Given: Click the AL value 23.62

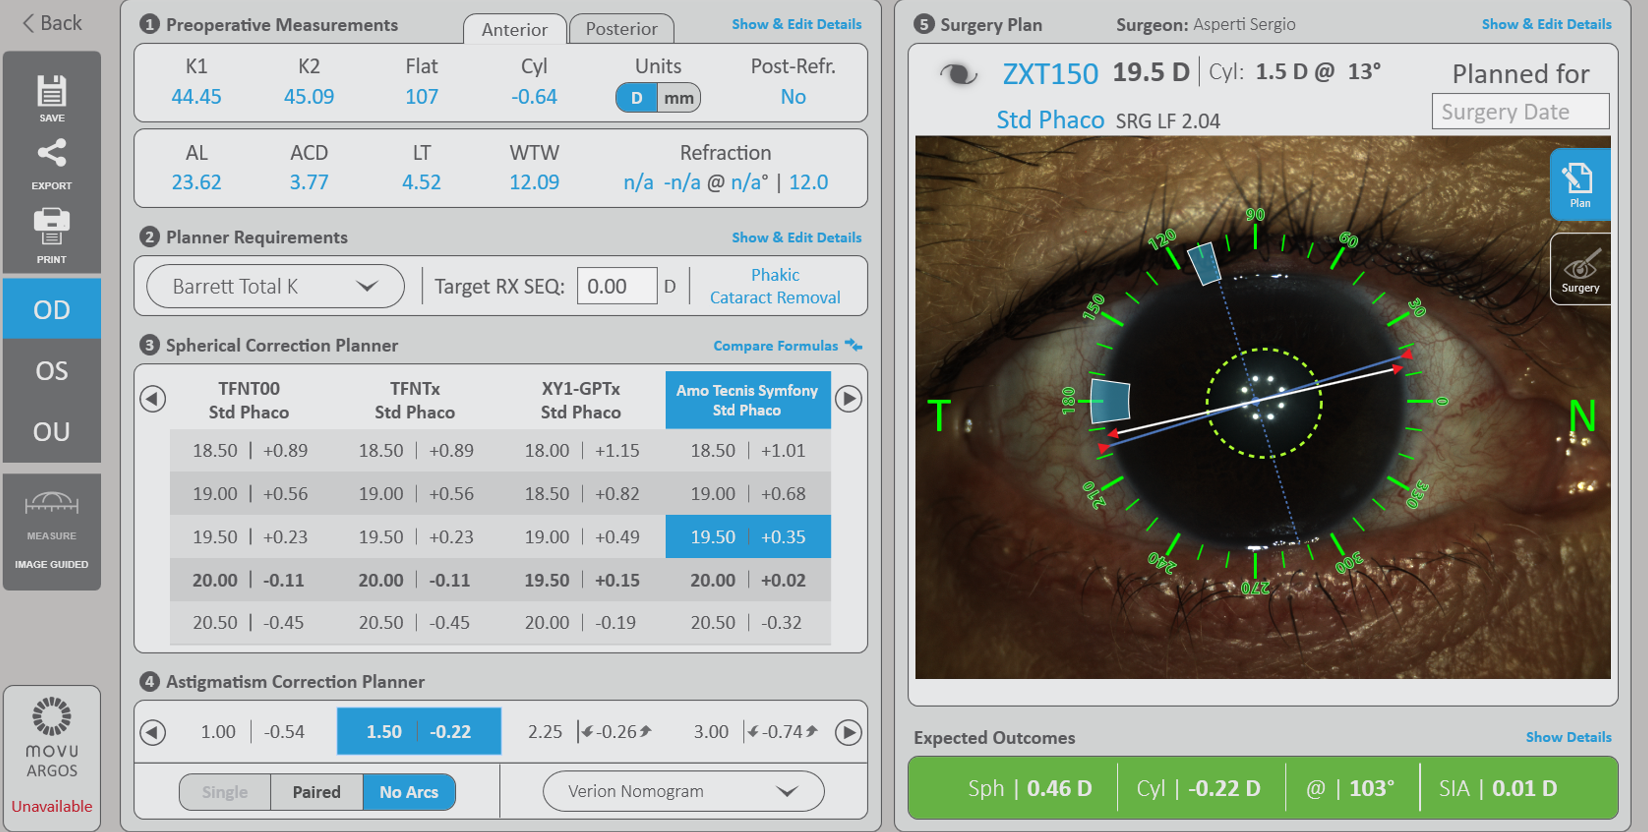Looking at the screenshot, I should pyautogui.click(x=196, y=183).
